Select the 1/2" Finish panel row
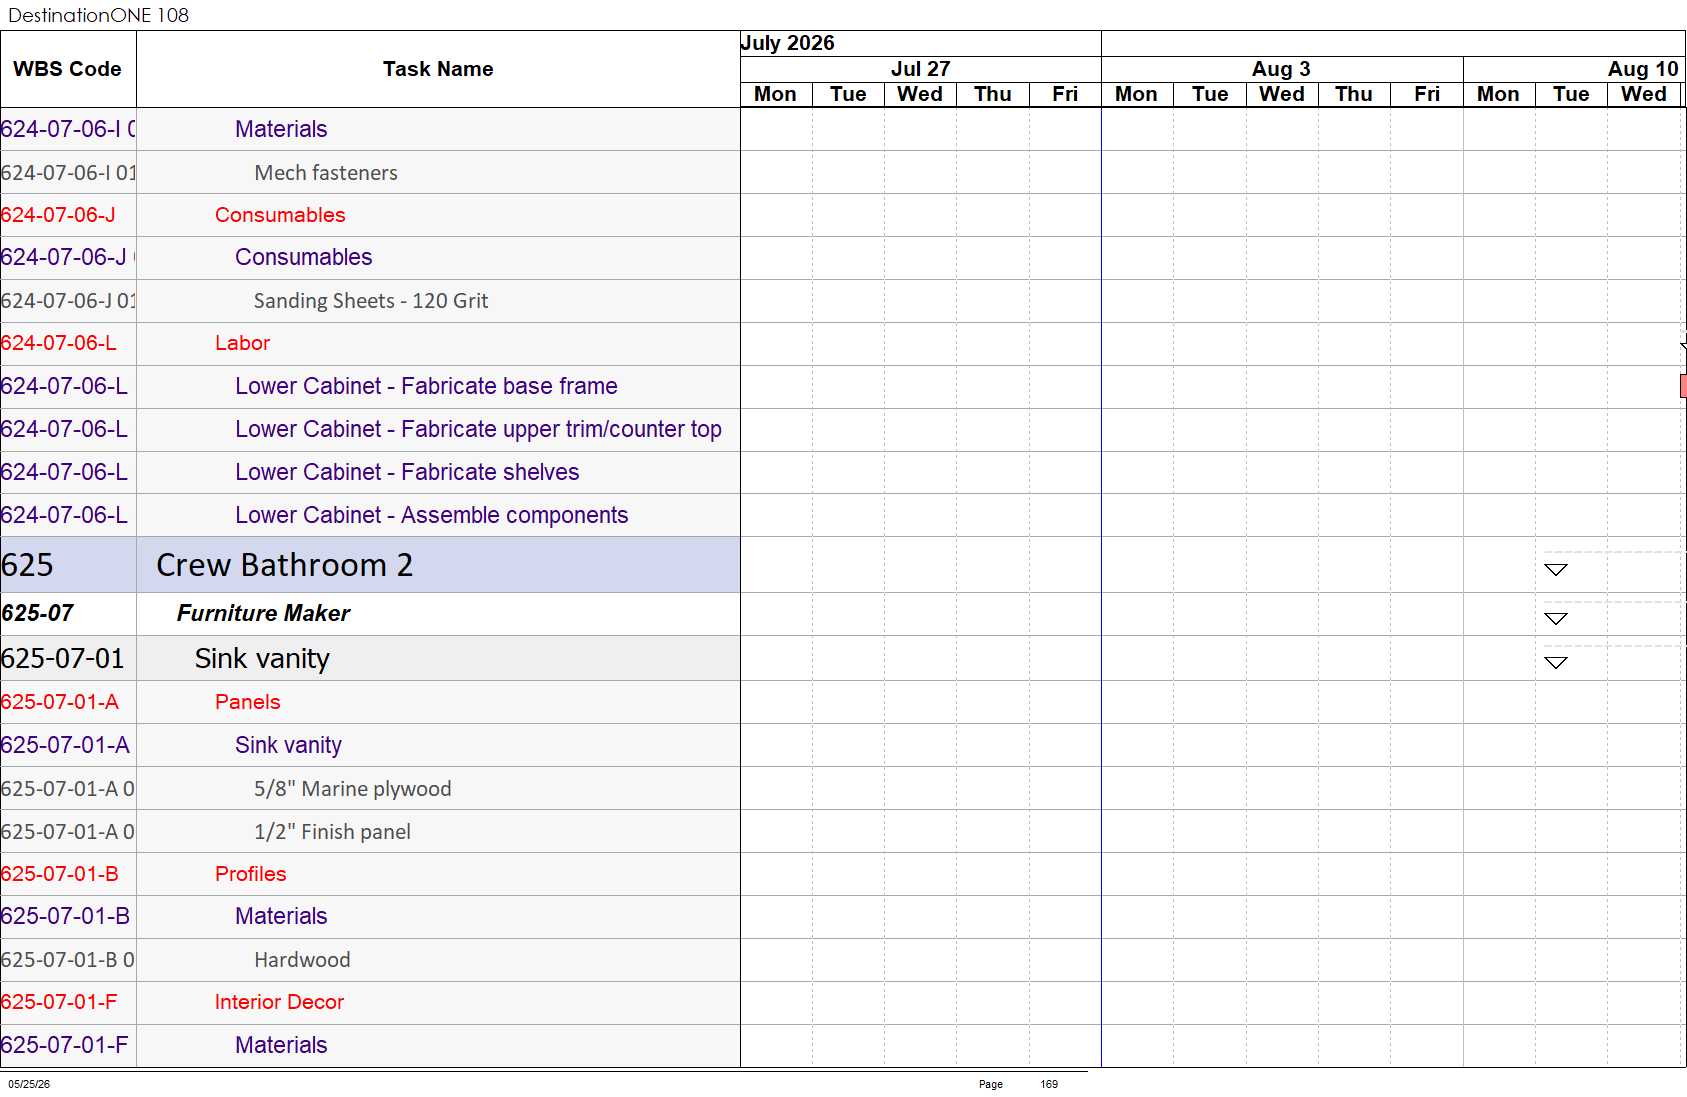1687x1097 pixels. tap(370, 831)
